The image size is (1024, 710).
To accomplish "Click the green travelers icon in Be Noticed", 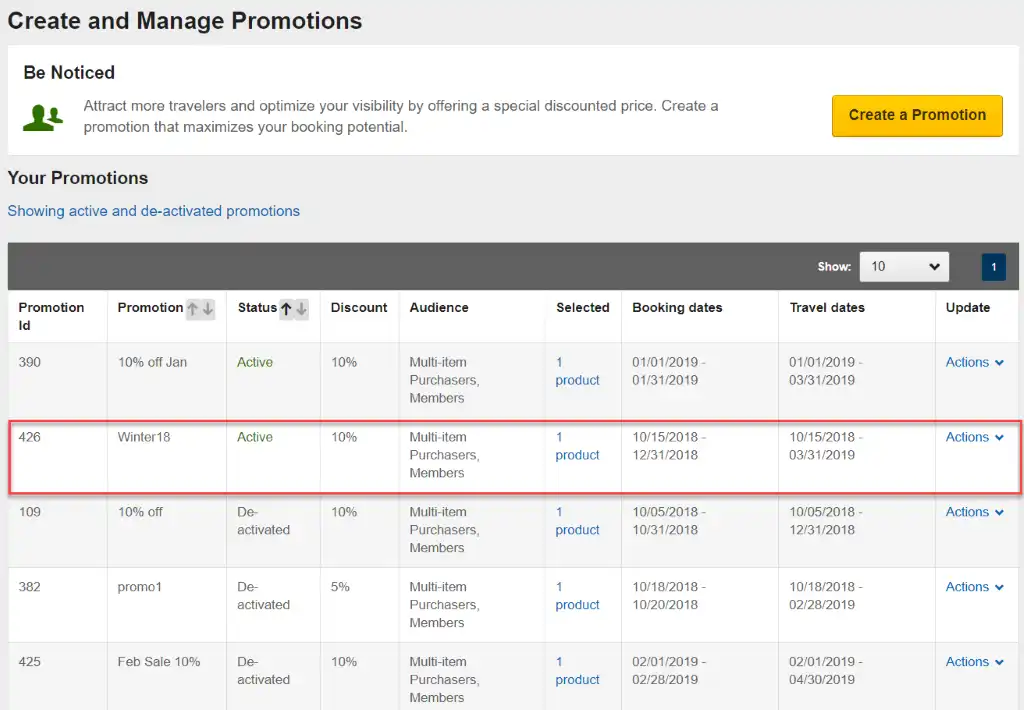I will tap(43, 117).
